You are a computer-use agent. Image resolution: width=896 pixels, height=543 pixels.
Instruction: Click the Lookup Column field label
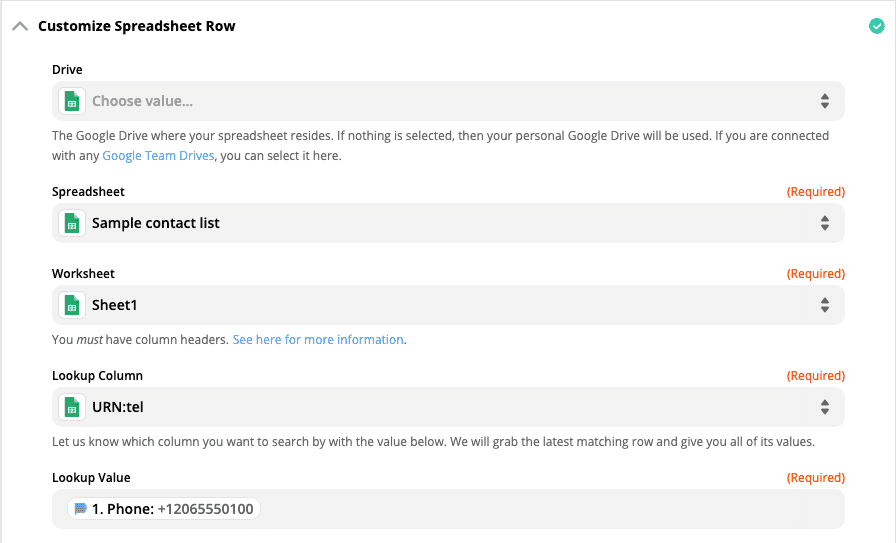pyautogui.click(x=97, y=376)
